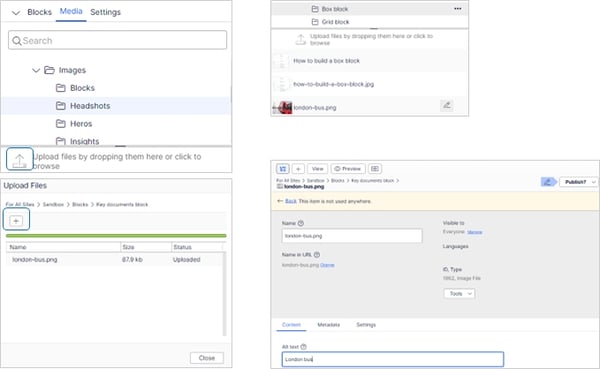This screenshot has width=600, height=369.
Task: Open the Settings tab next to Media
Action: (x=105, y=12)
